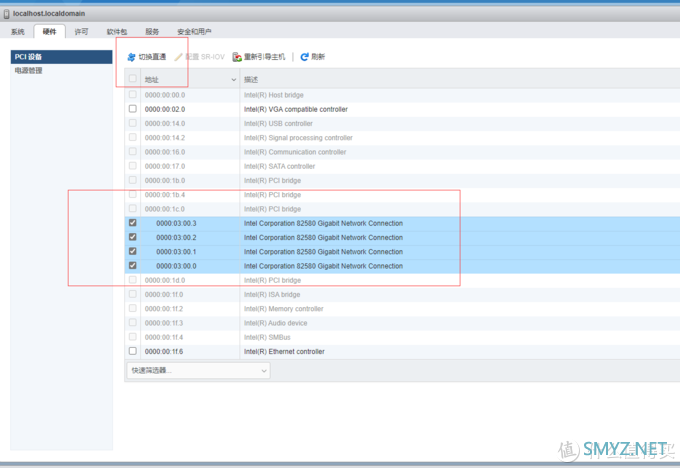Switch to the 软件包 (Packages) tab
The height and width of the screenshot is (468, 680).
point(117,32)
